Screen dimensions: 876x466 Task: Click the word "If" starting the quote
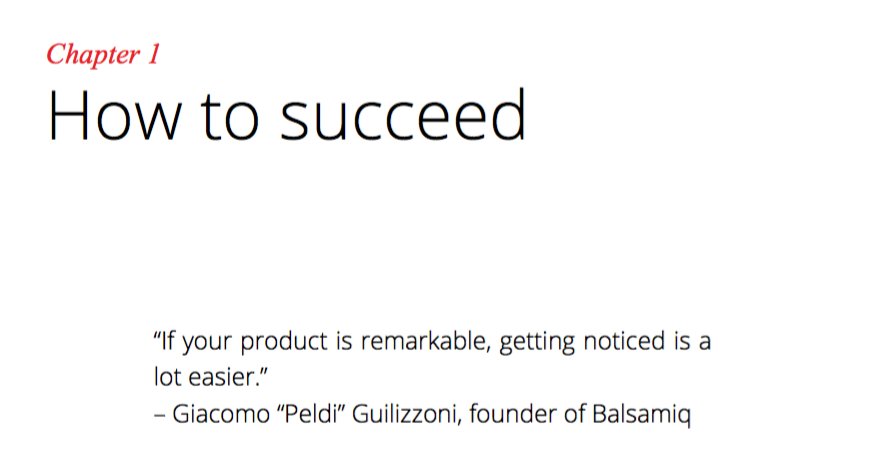[x=166, y=341]
